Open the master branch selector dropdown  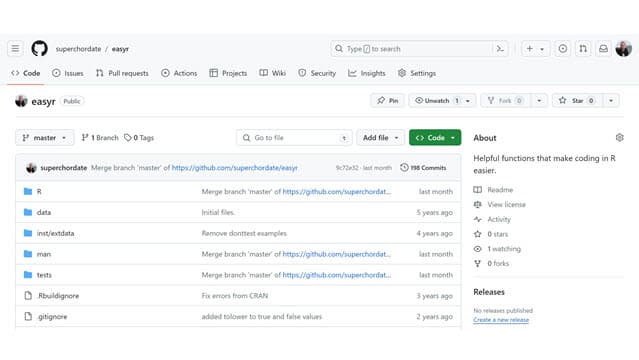tap(45, 138)
